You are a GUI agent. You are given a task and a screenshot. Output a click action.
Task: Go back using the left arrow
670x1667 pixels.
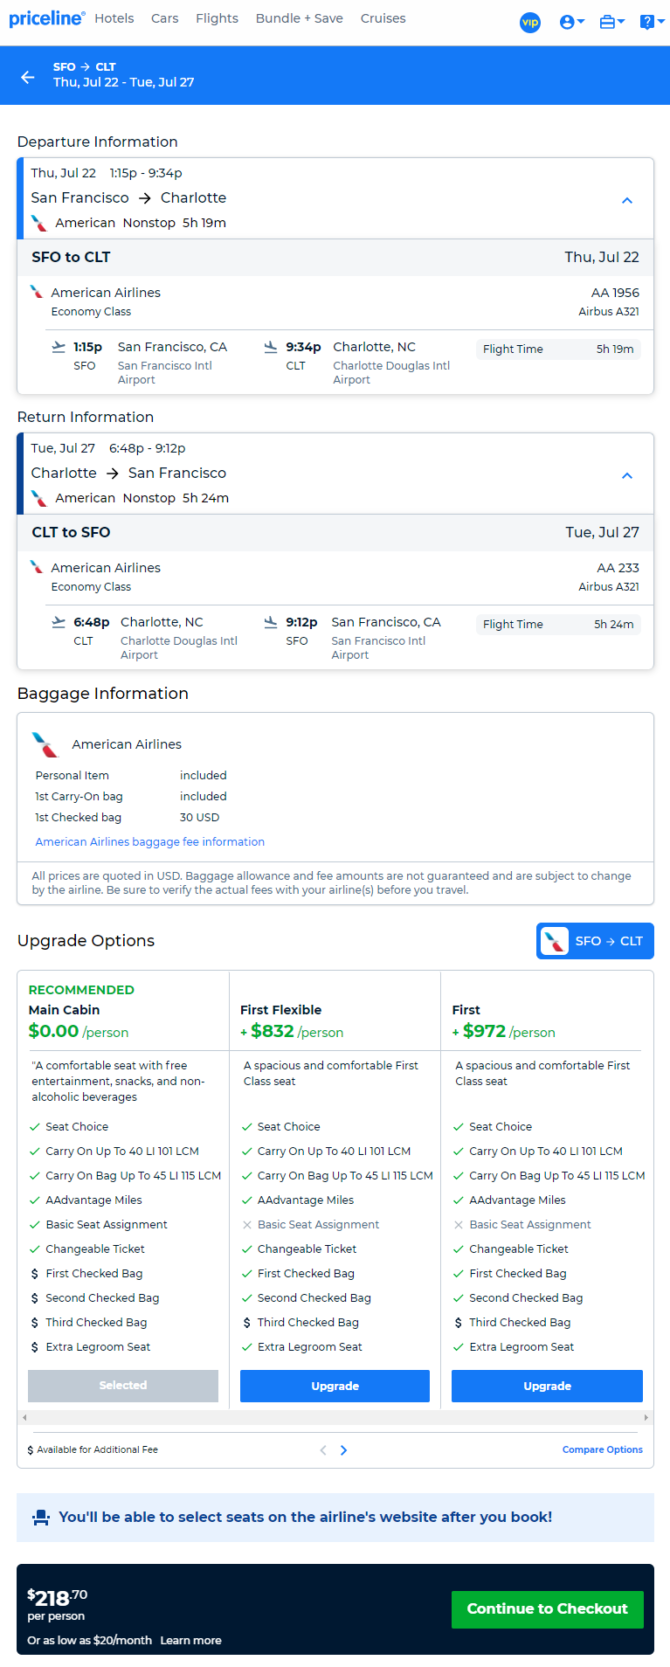click(28, 76)
